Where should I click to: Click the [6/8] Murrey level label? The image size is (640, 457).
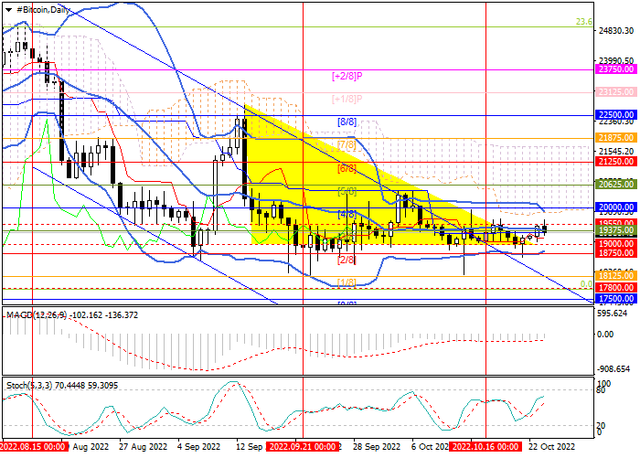pyautogui.click(x=347, y=168)
